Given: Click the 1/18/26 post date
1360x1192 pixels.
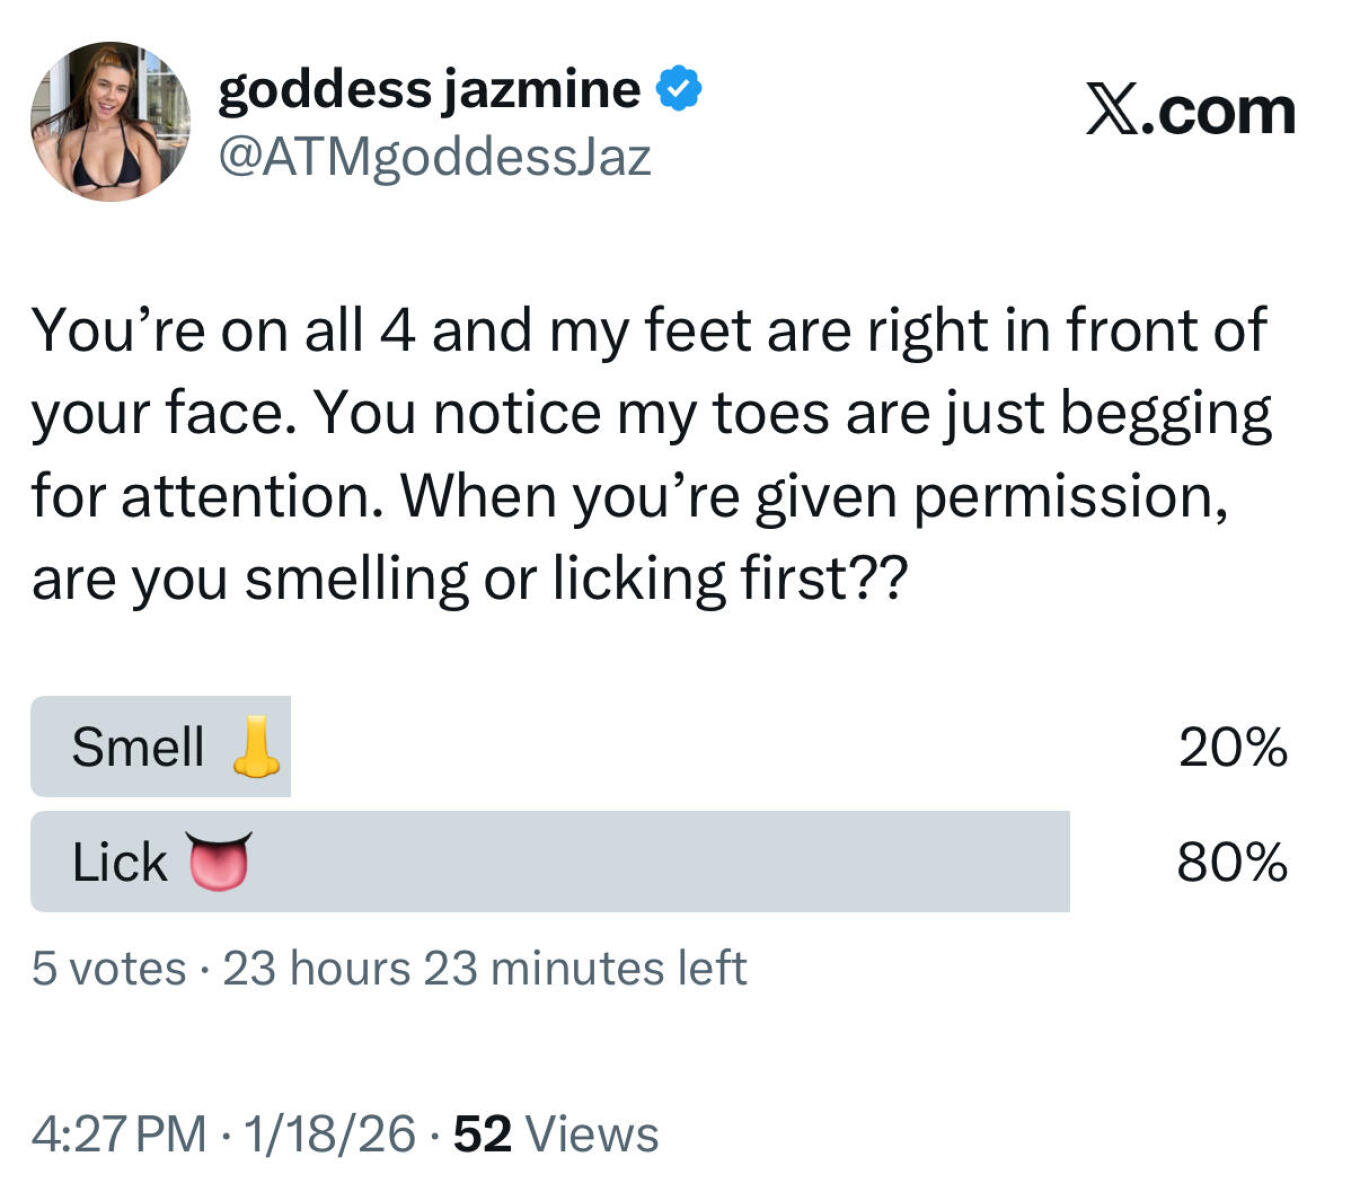Looking at the screenshot, I should (x=329, y=1134).
